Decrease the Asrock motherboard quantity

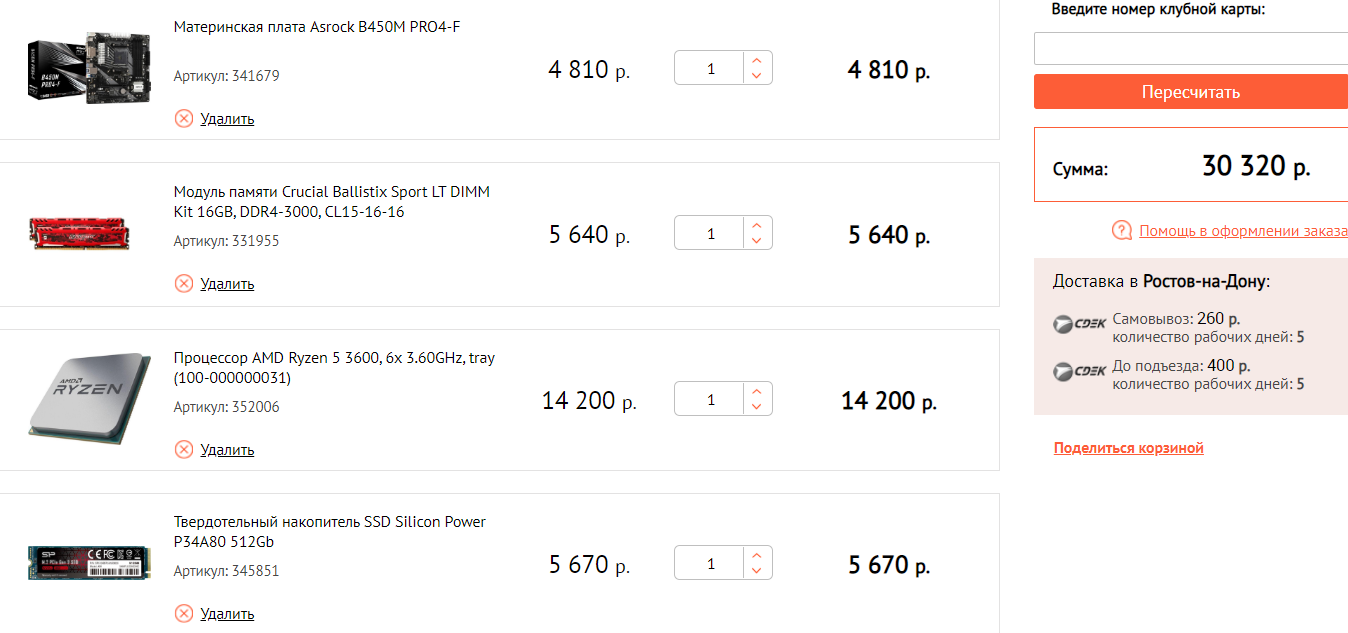757,77
